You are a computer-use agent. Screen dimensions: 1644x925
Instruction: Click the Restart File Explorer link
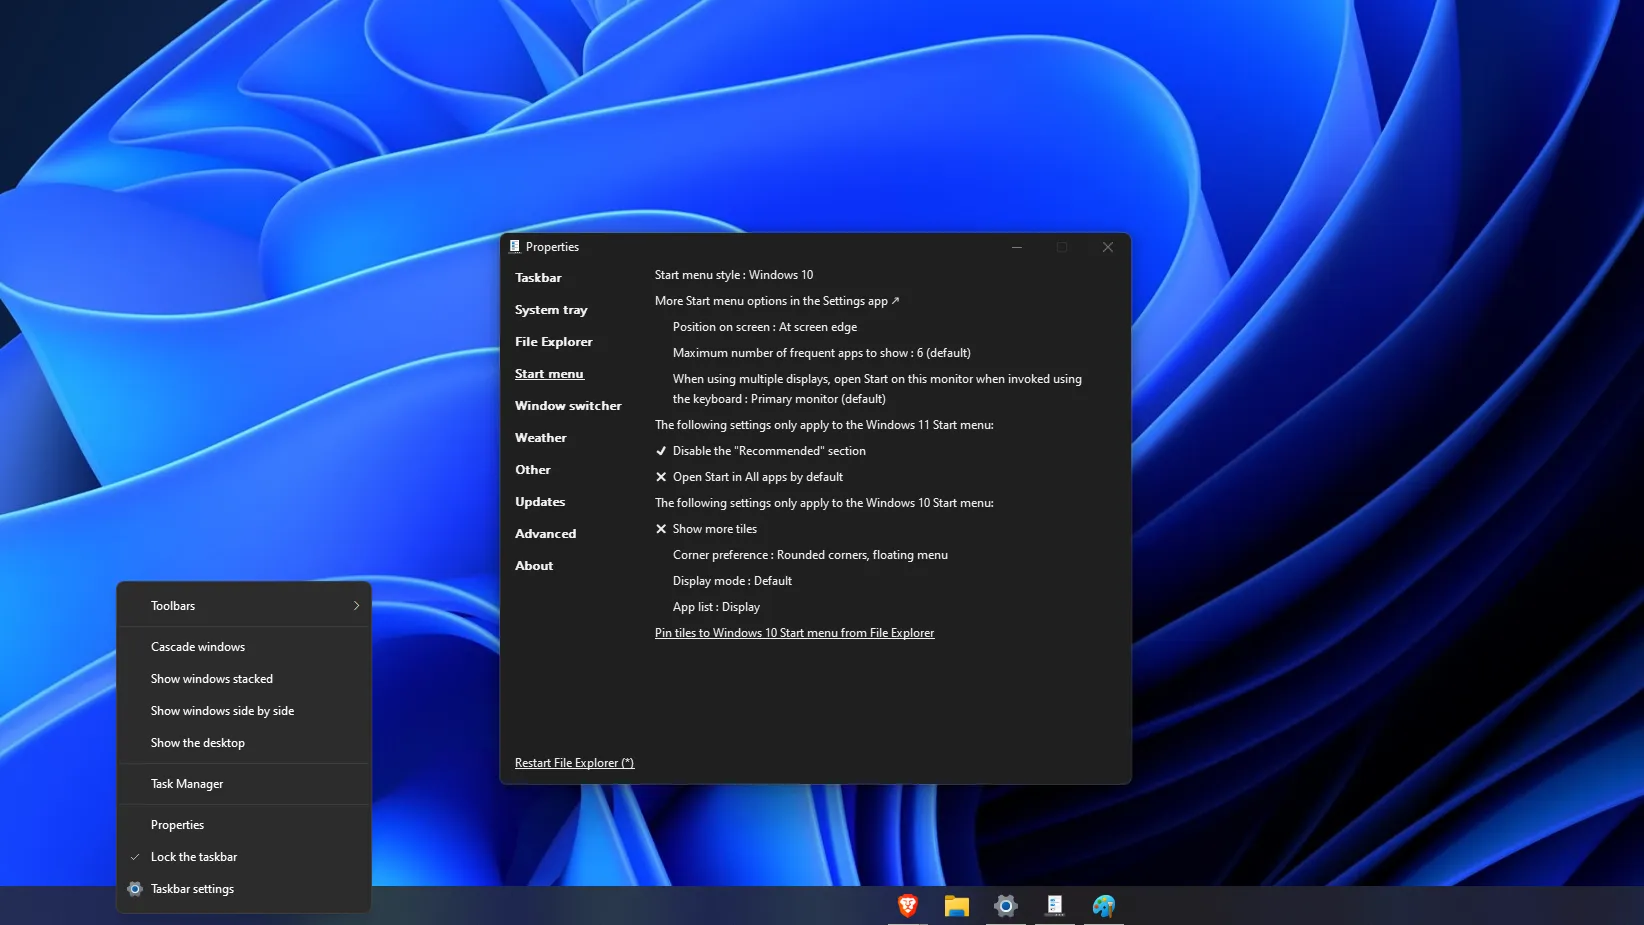574,763
